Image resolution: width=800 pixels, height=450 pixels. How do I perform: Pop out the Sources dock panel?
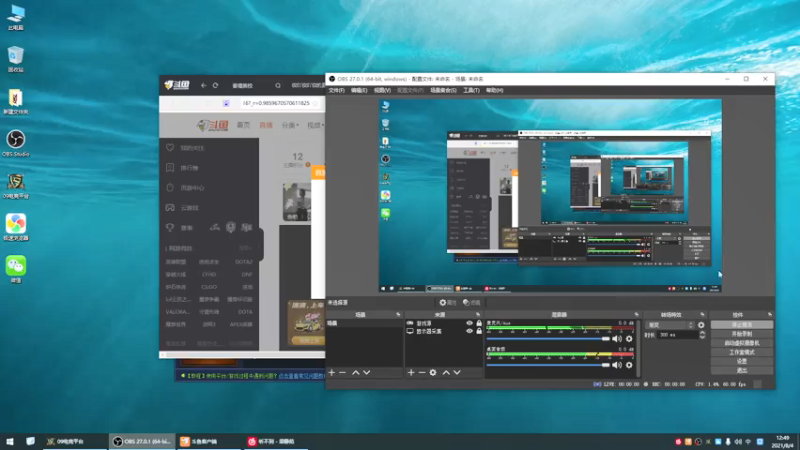[x=478, y=315]
